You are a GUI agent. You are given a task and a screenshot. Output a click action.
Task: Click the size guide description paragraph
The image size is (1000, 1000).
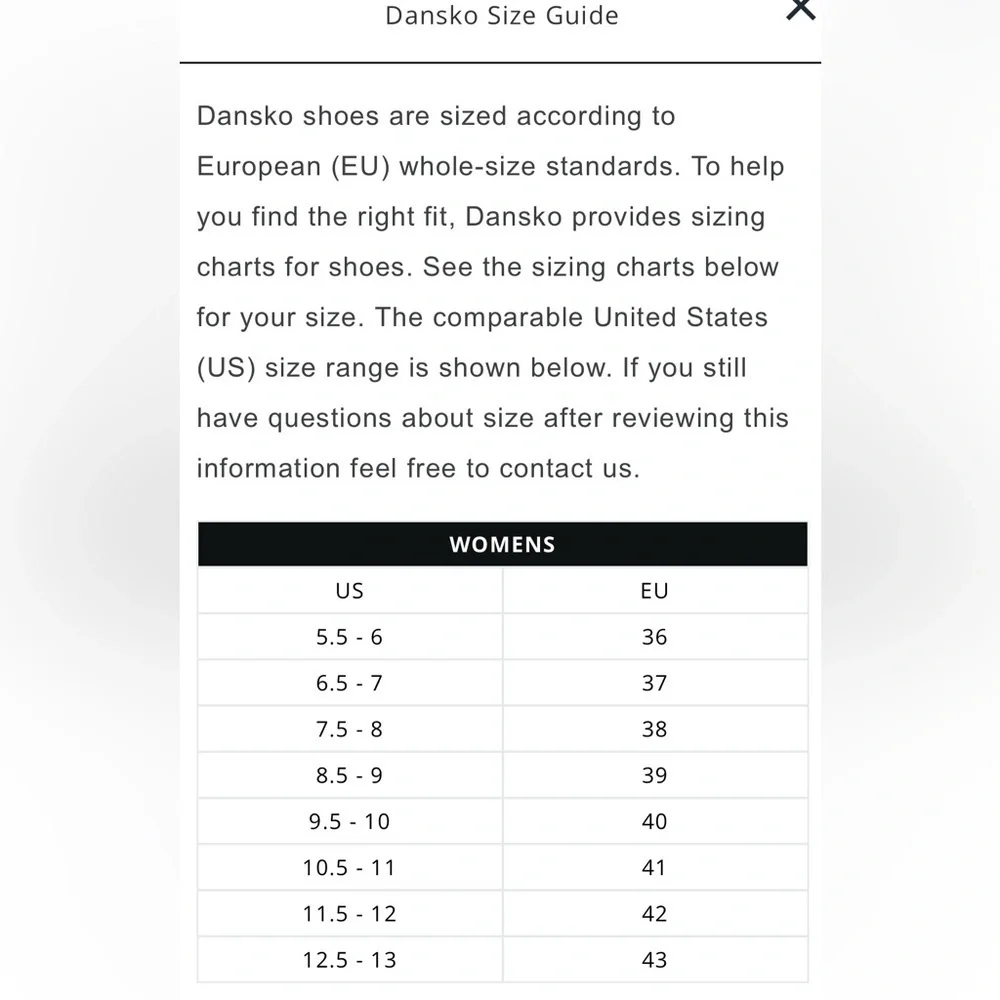(x=492, y=292)
